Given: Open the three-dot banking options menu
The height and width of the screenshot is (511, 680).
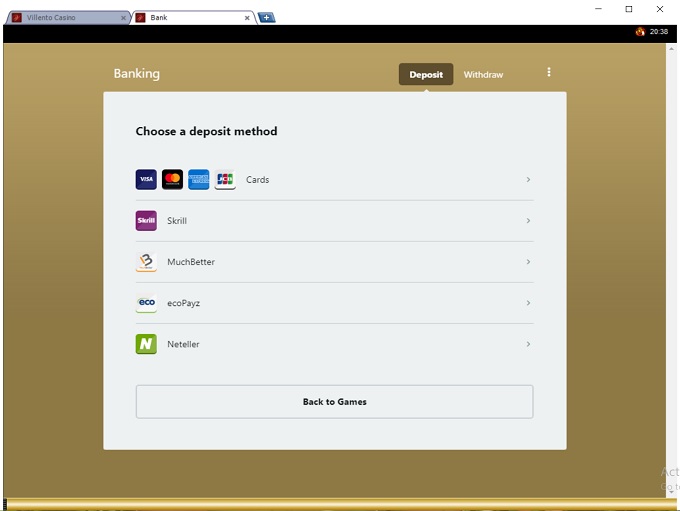Looking at the screenshot, I should tap(549, 73).
